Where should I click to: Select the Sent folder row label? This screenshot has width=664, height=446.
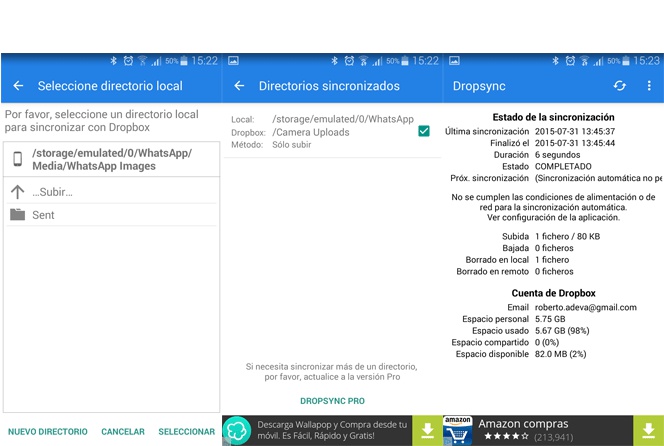(43, 215)
